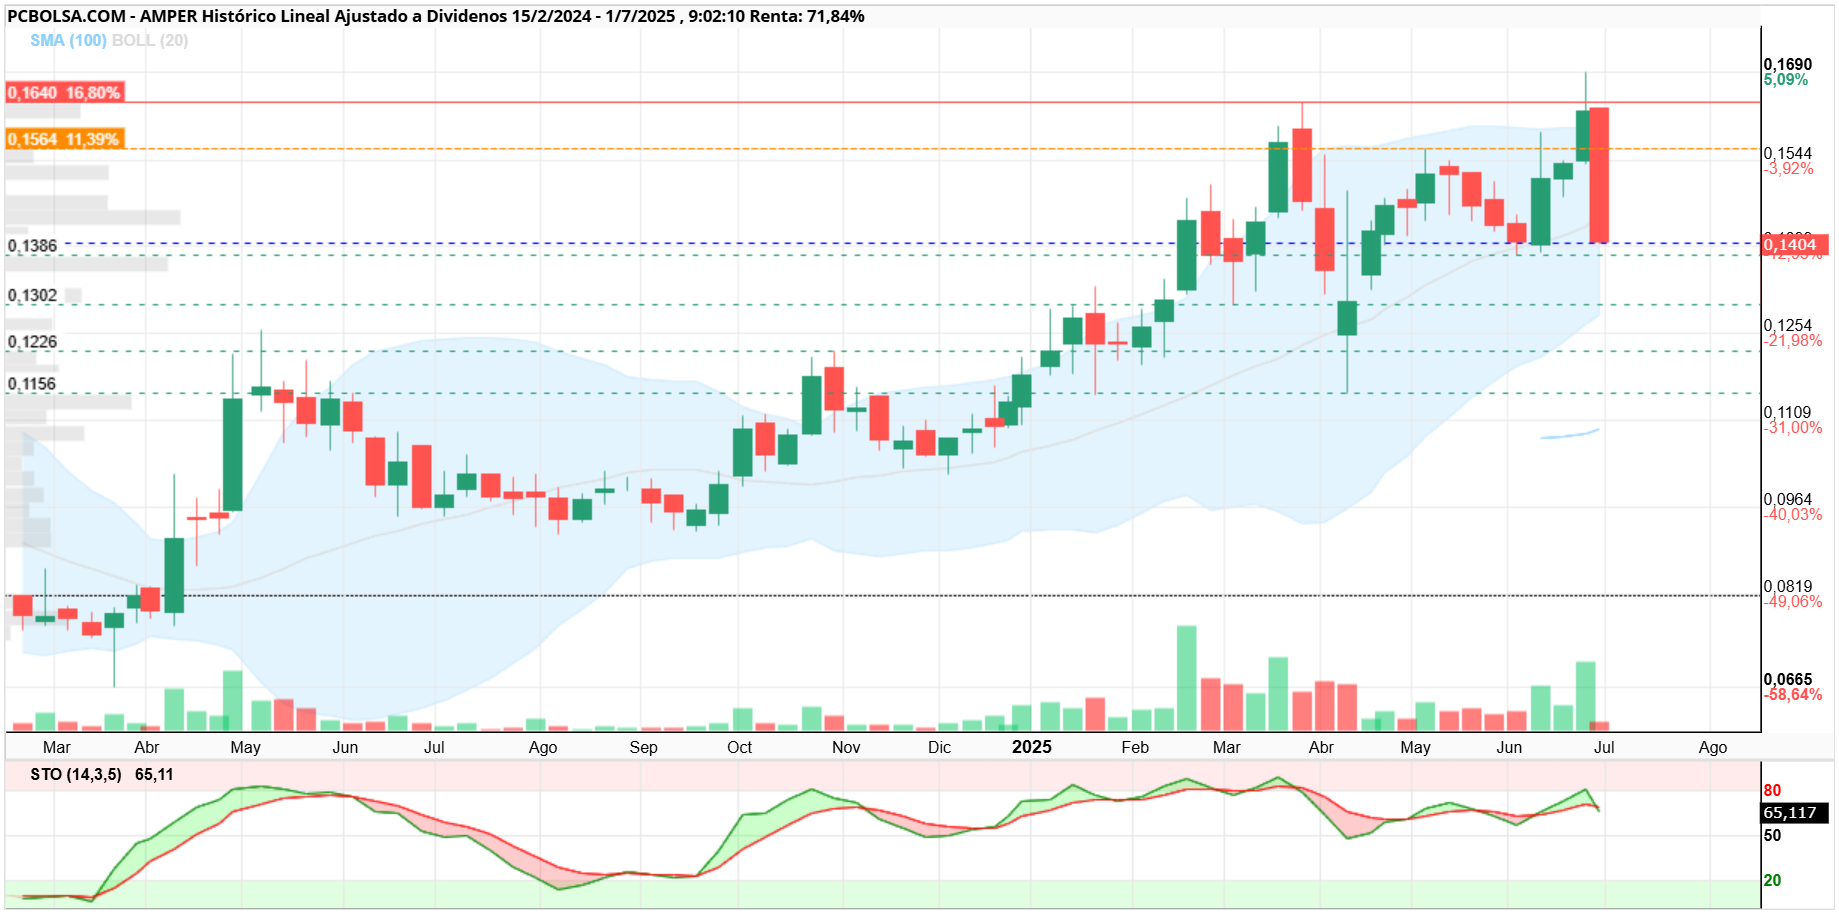Click the 0,1544 price axis value
The width and height of the screenshot is (1839, 914).
[x=1787, y=153]
